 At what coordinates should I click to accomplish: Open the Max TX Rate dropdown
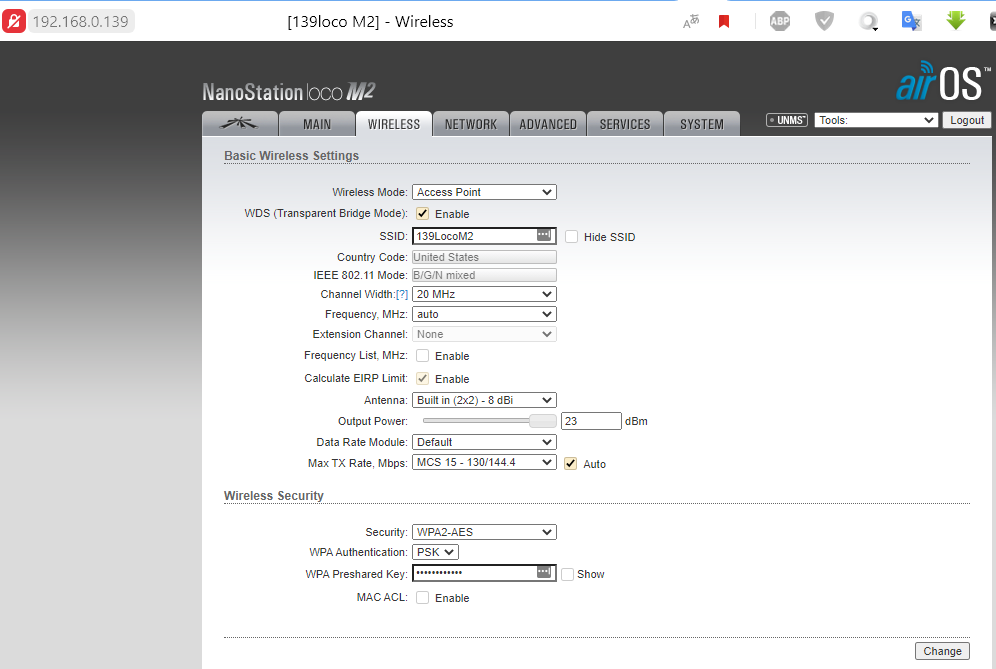(x=484, y=463)
